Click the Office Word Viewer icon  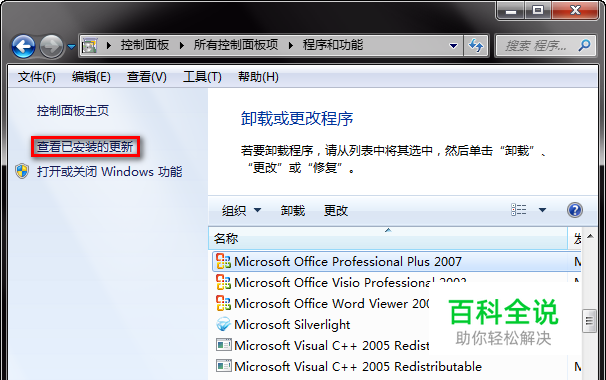223,303
